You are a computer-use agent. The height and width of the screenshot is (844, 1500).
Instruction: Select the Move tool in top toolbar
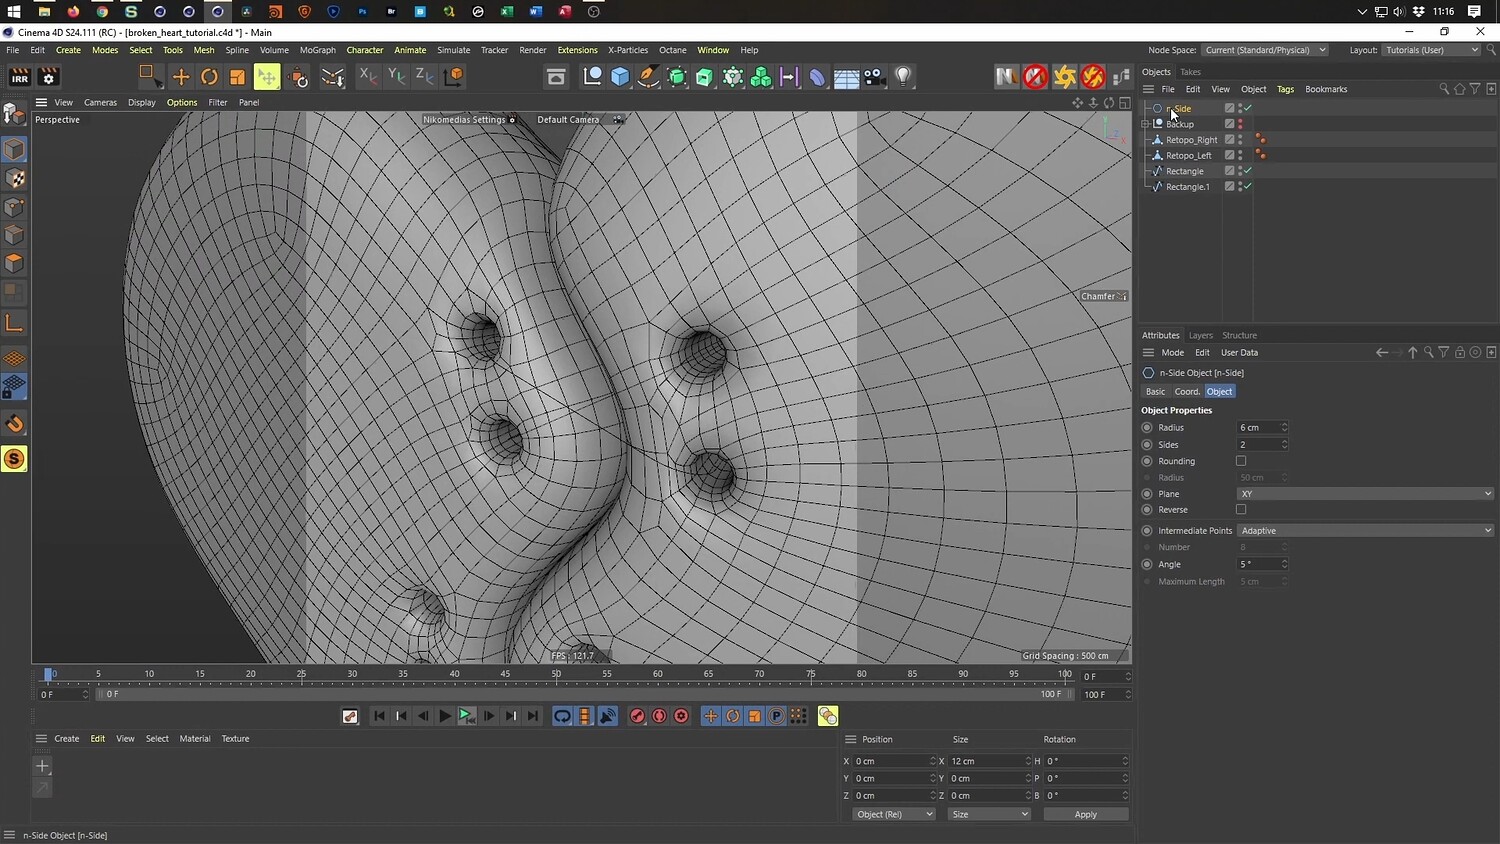181,77
